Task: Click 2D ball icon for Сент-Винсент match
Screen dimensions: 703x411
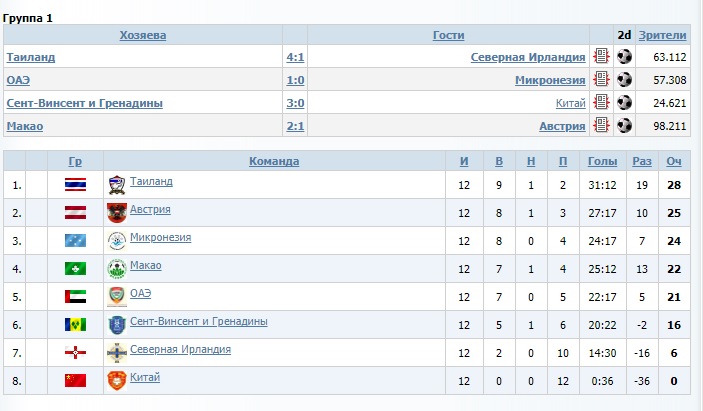Action: pos(624,102)
